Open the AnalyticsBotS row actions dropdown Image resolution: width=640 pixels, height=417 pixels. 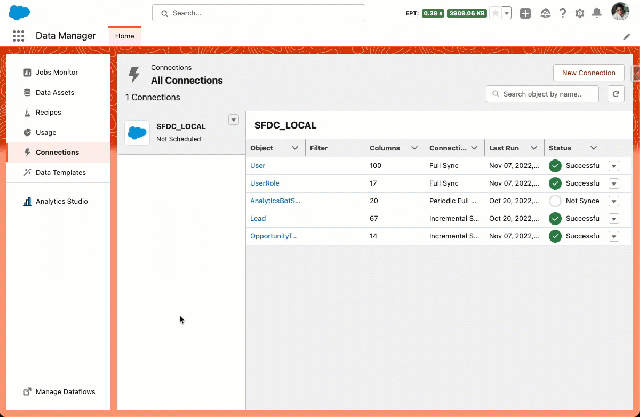tap(613, 201)
